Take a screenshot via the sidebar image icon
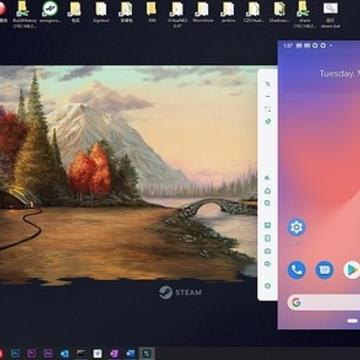Viewport: 360px width, 360px height. point(268,225)
